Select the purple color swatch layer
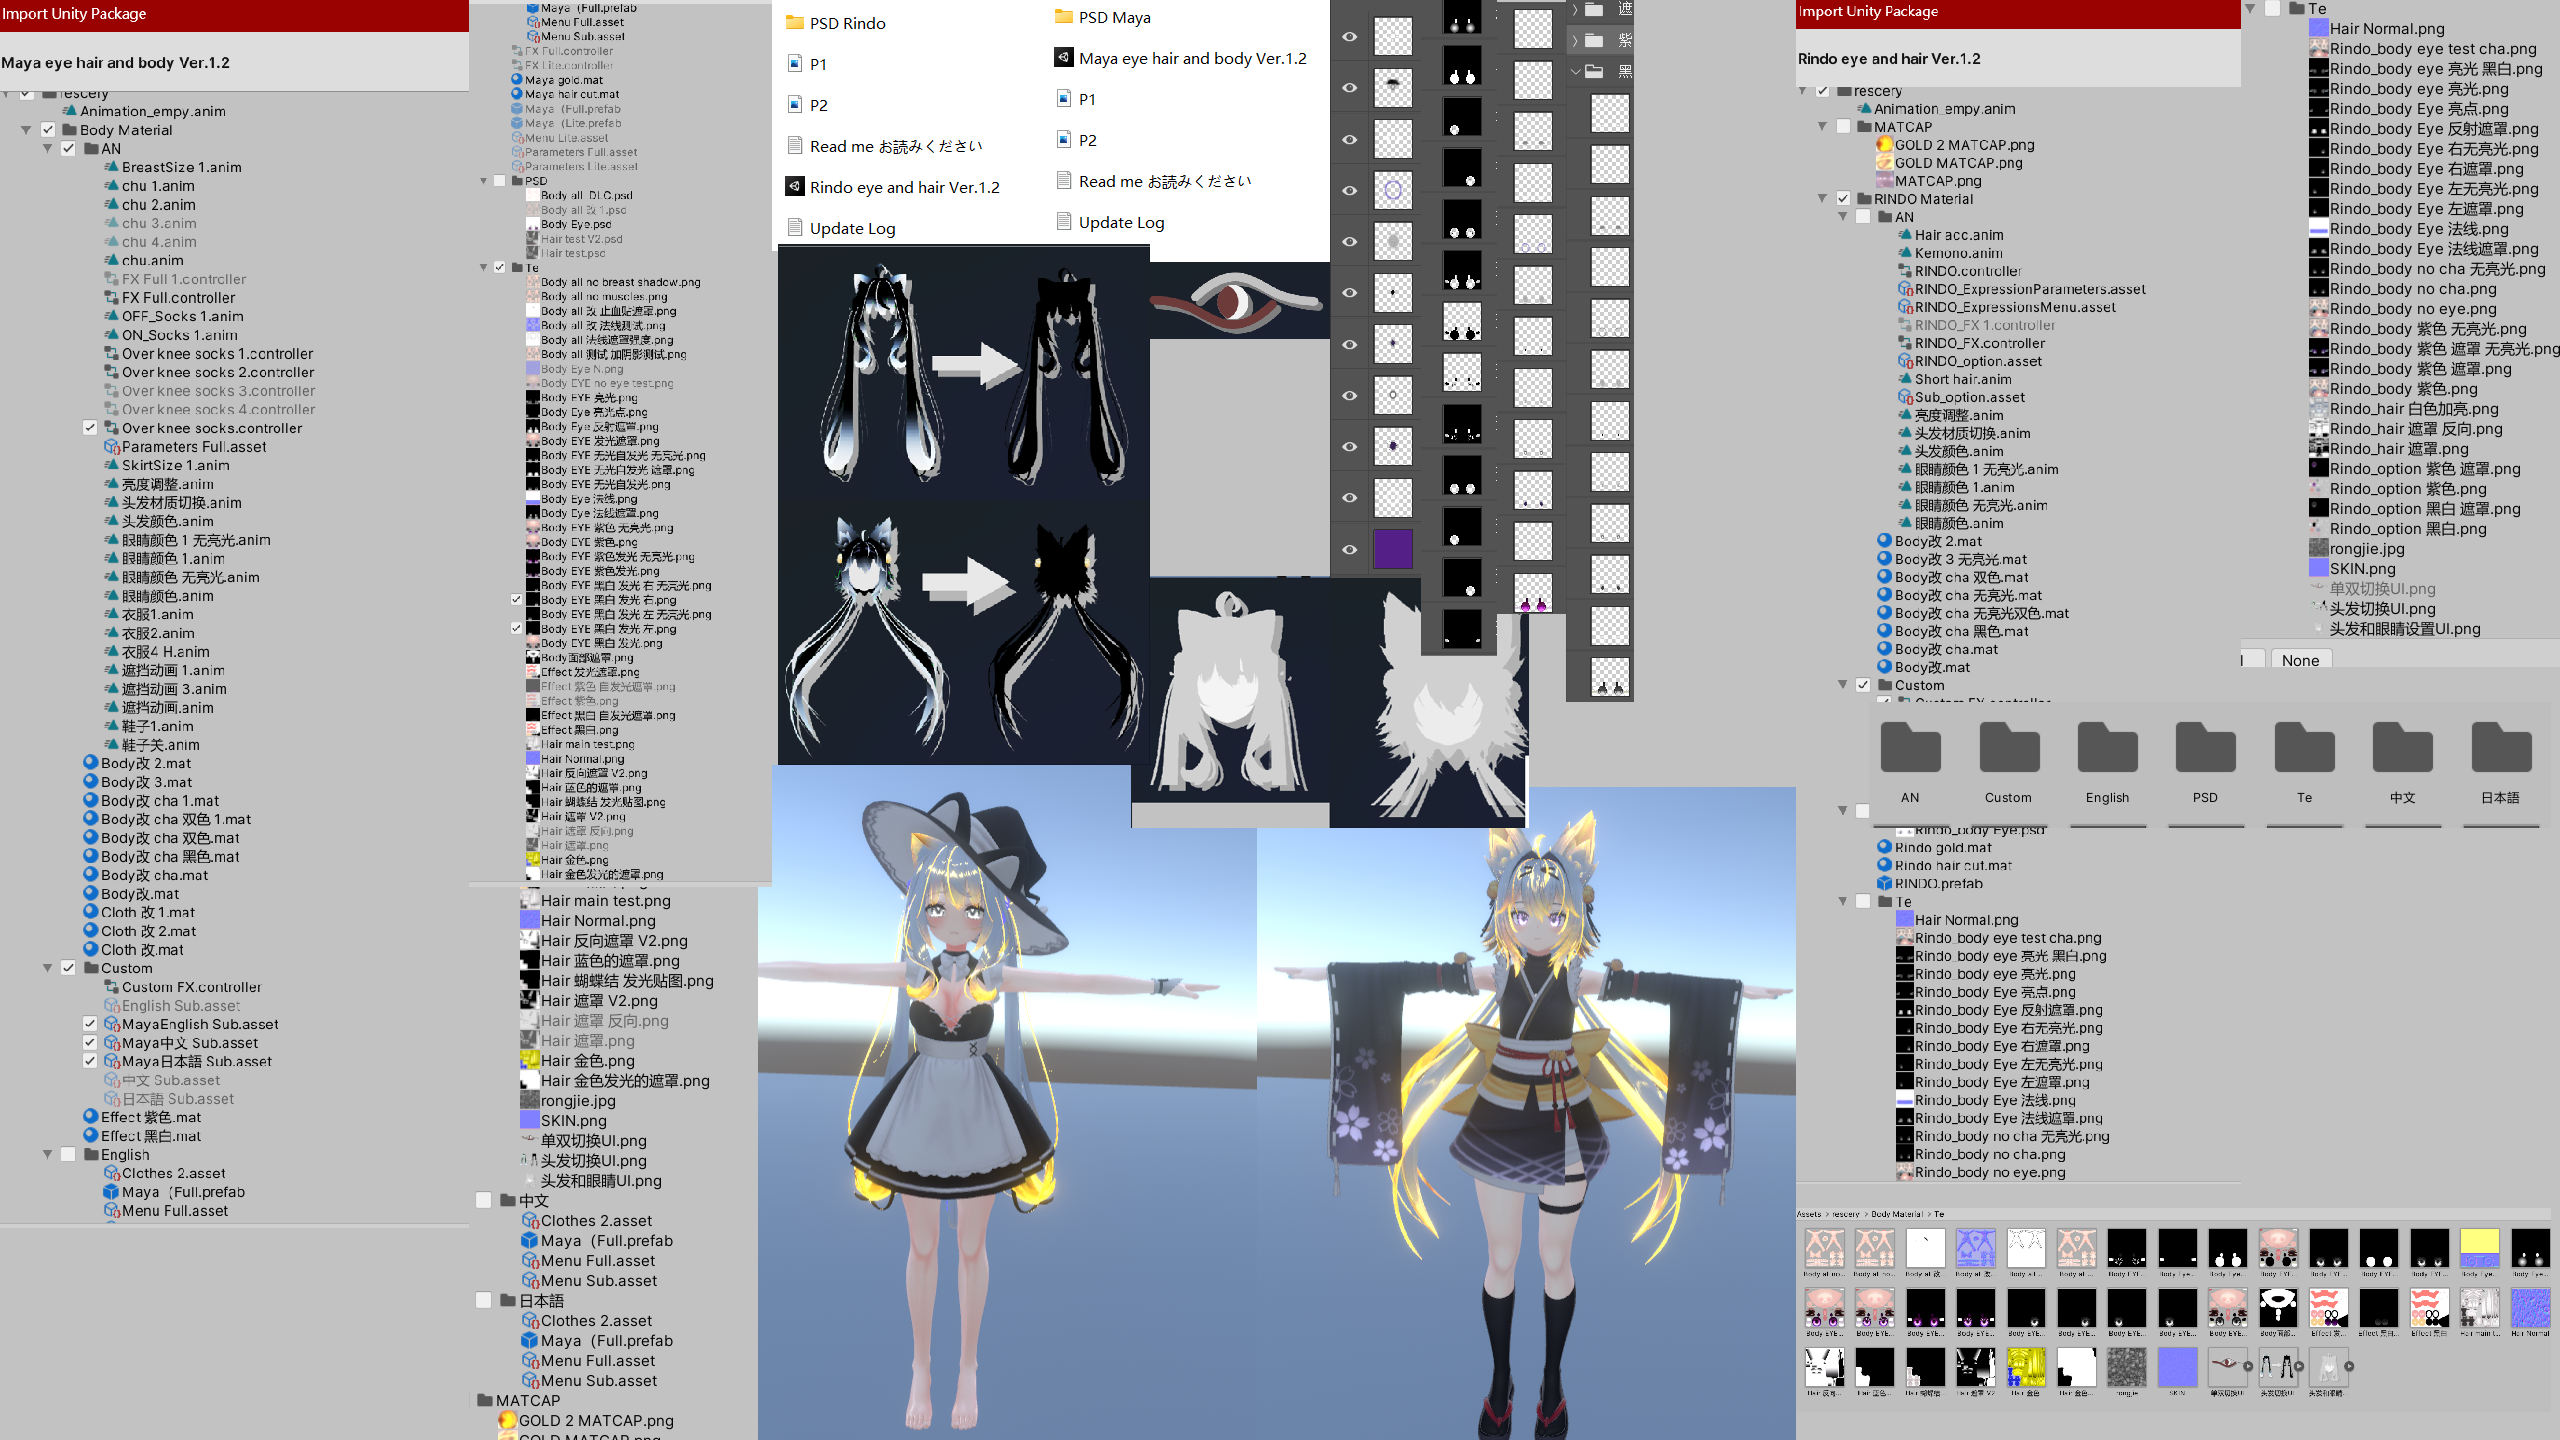This screenshot has width=2560, height=1440. pyautogui.click(x=1393, y=548)
